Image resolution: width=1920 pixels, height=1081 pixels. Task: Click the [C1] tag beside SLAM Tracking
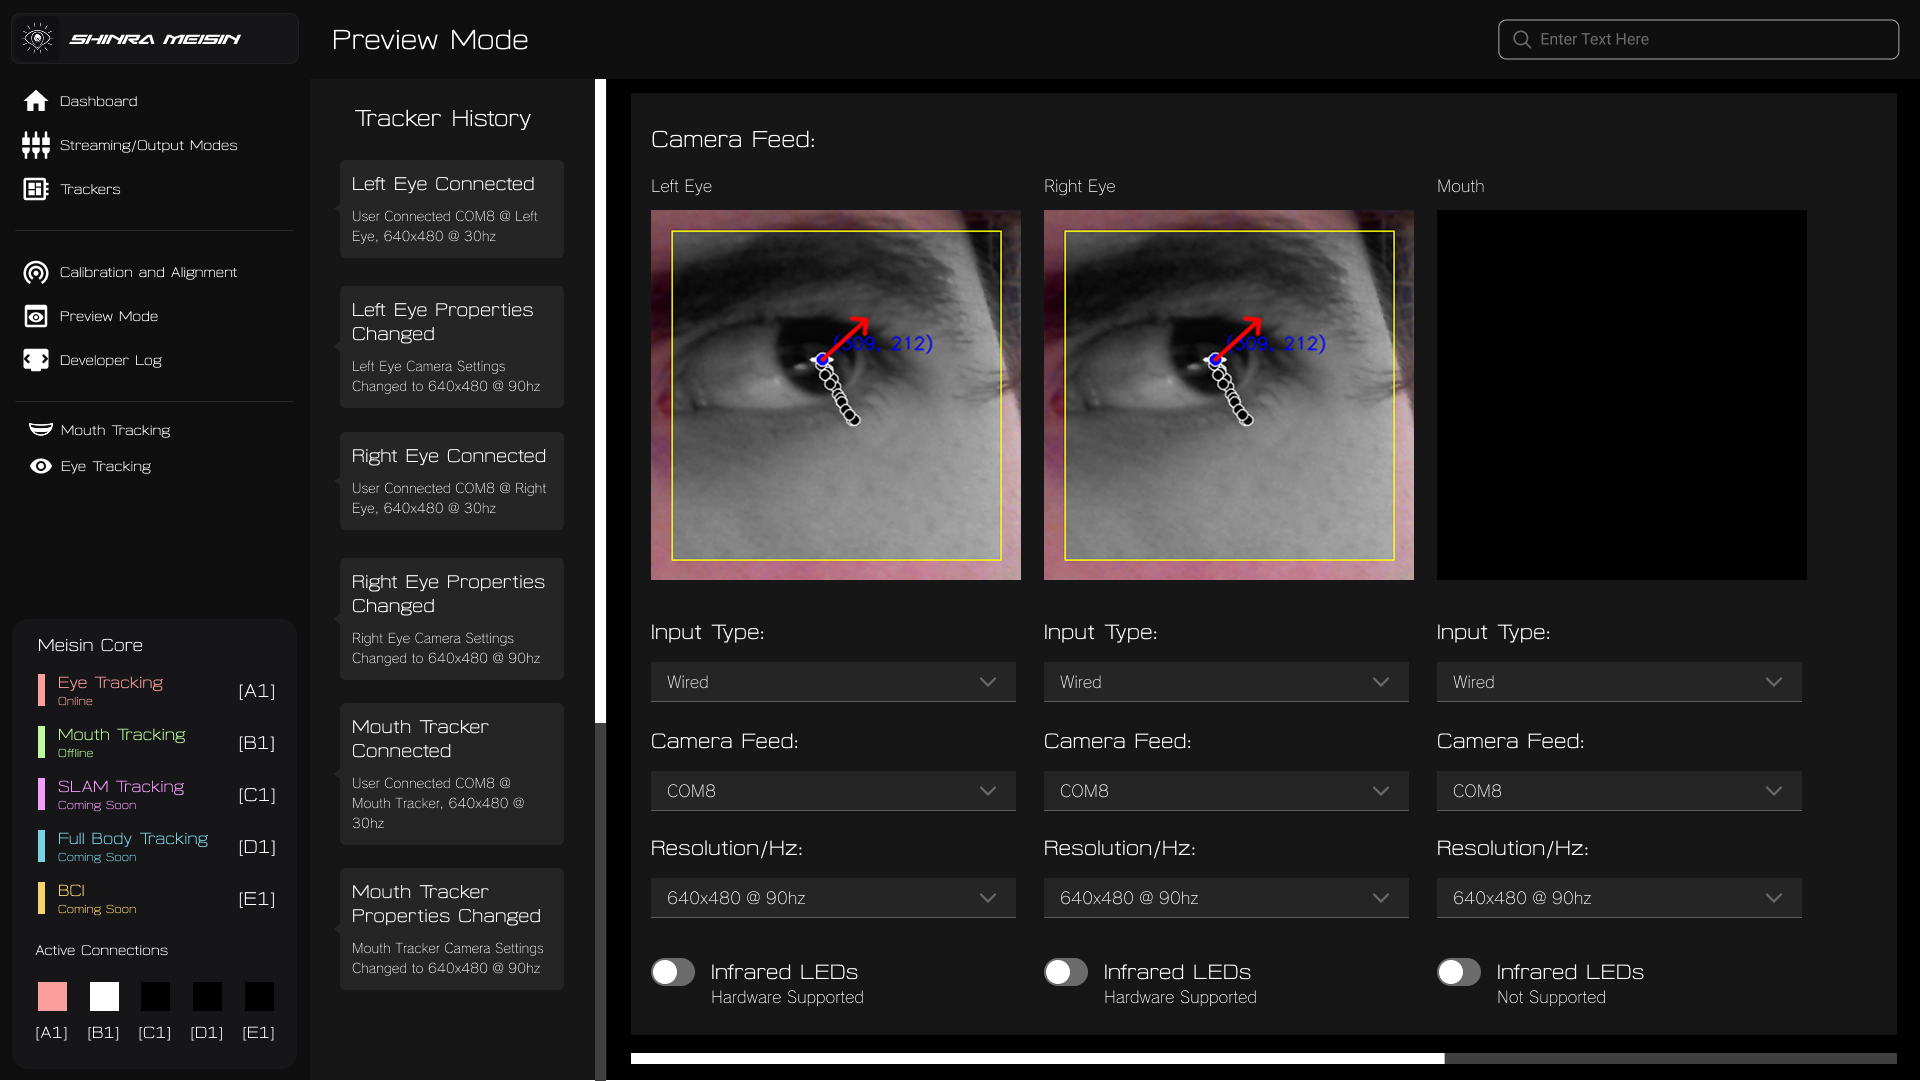pyautogui.click(x=257, y=795)
